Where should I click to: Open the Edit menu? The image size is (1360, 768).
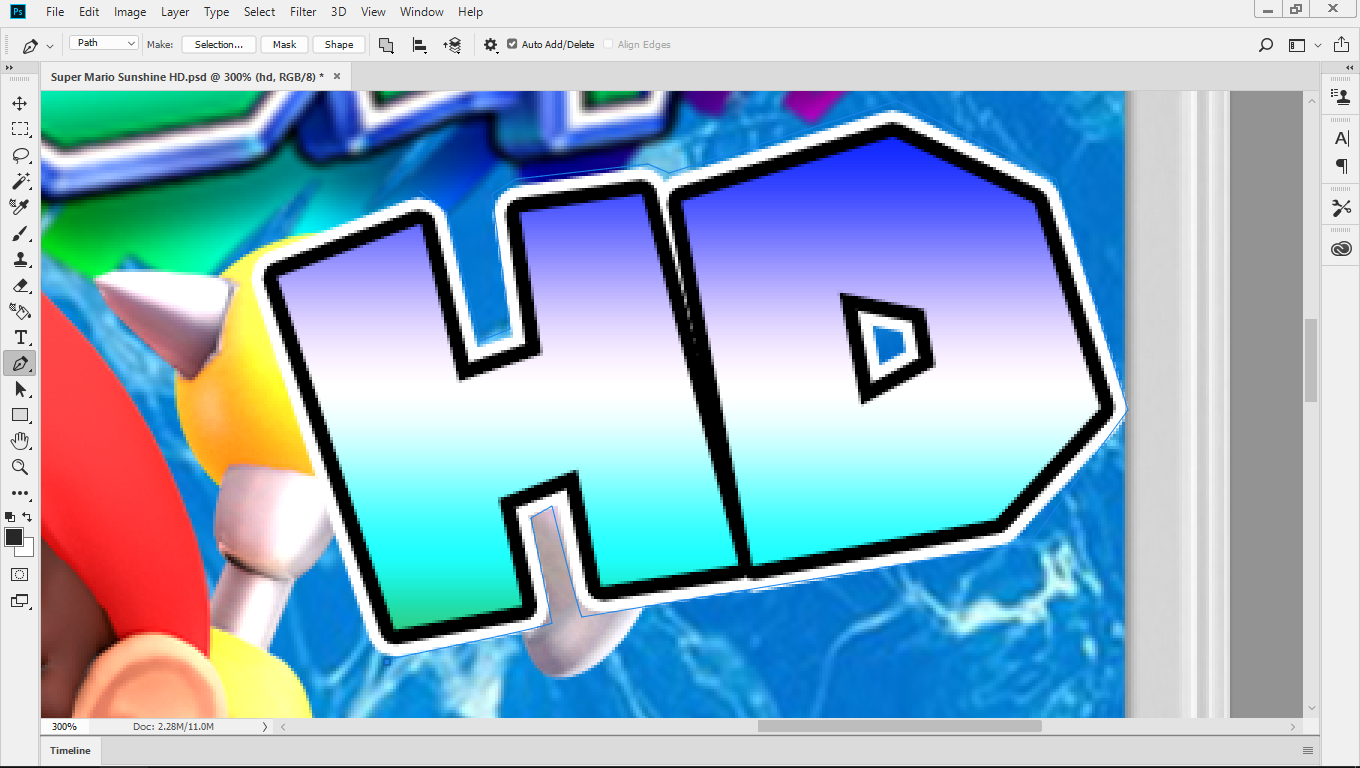pos(89,12)
